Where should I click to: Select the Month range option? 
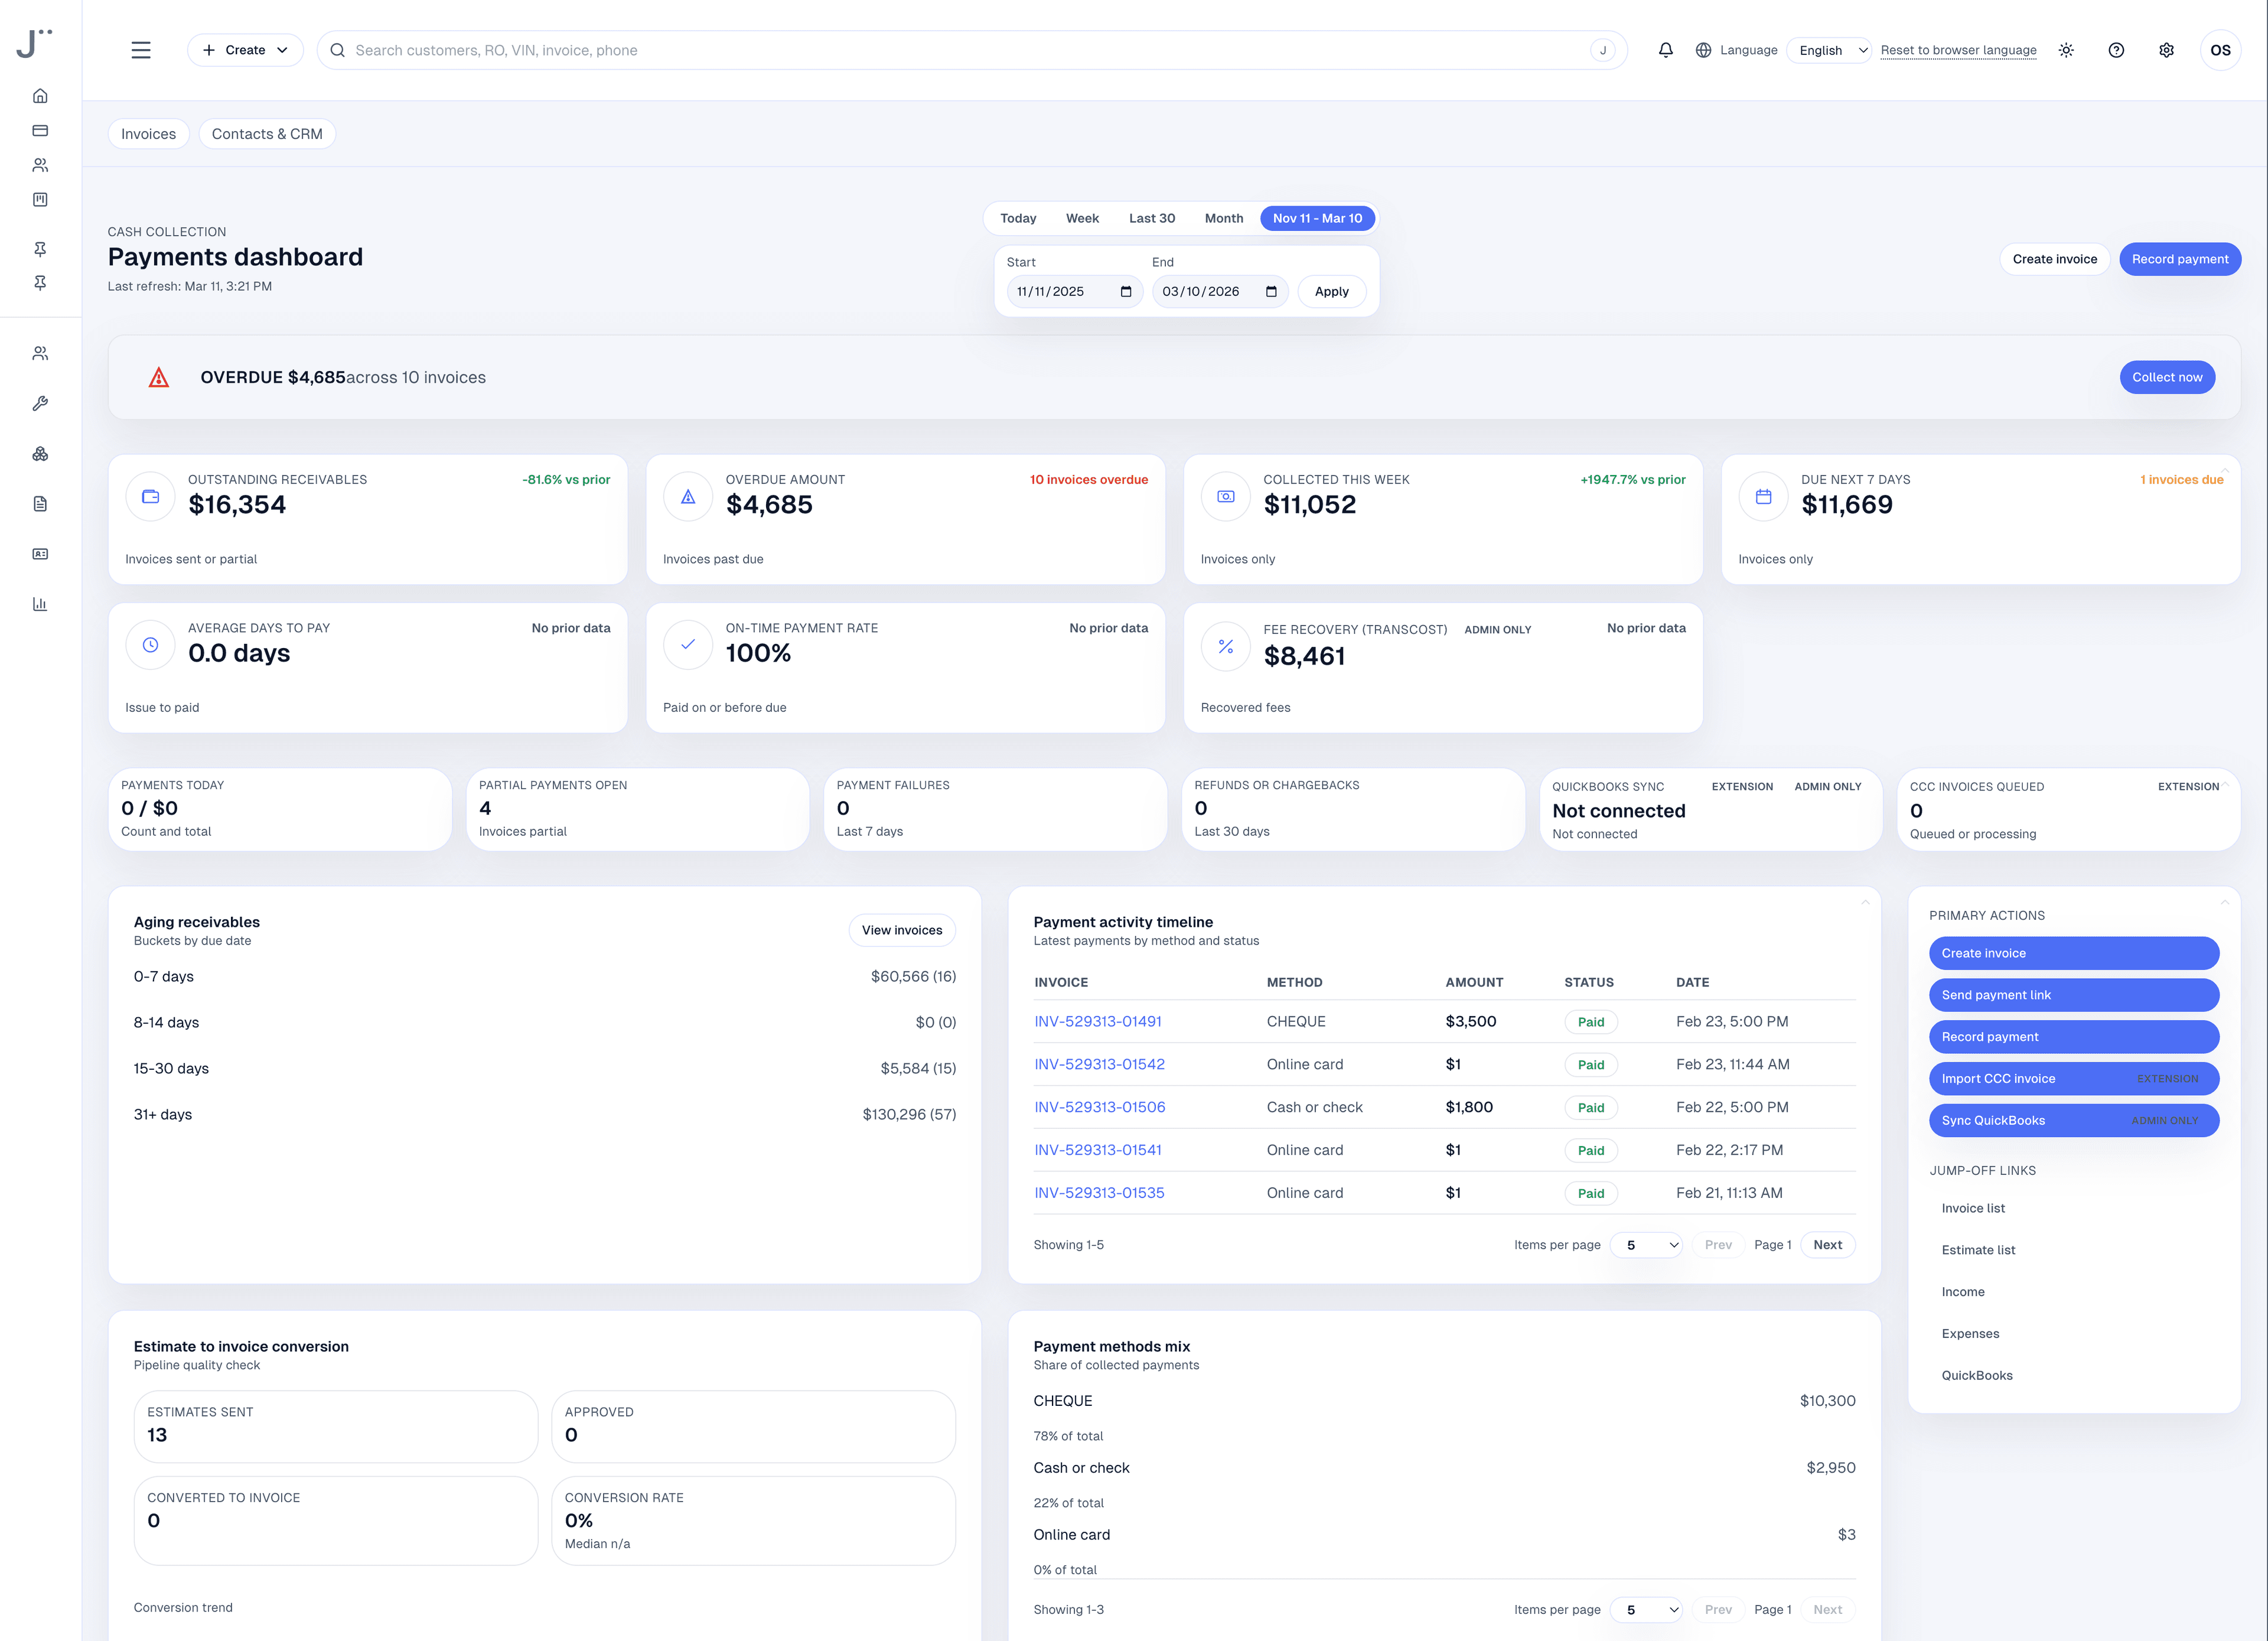pyautogui.click(x=1224, y=218)
